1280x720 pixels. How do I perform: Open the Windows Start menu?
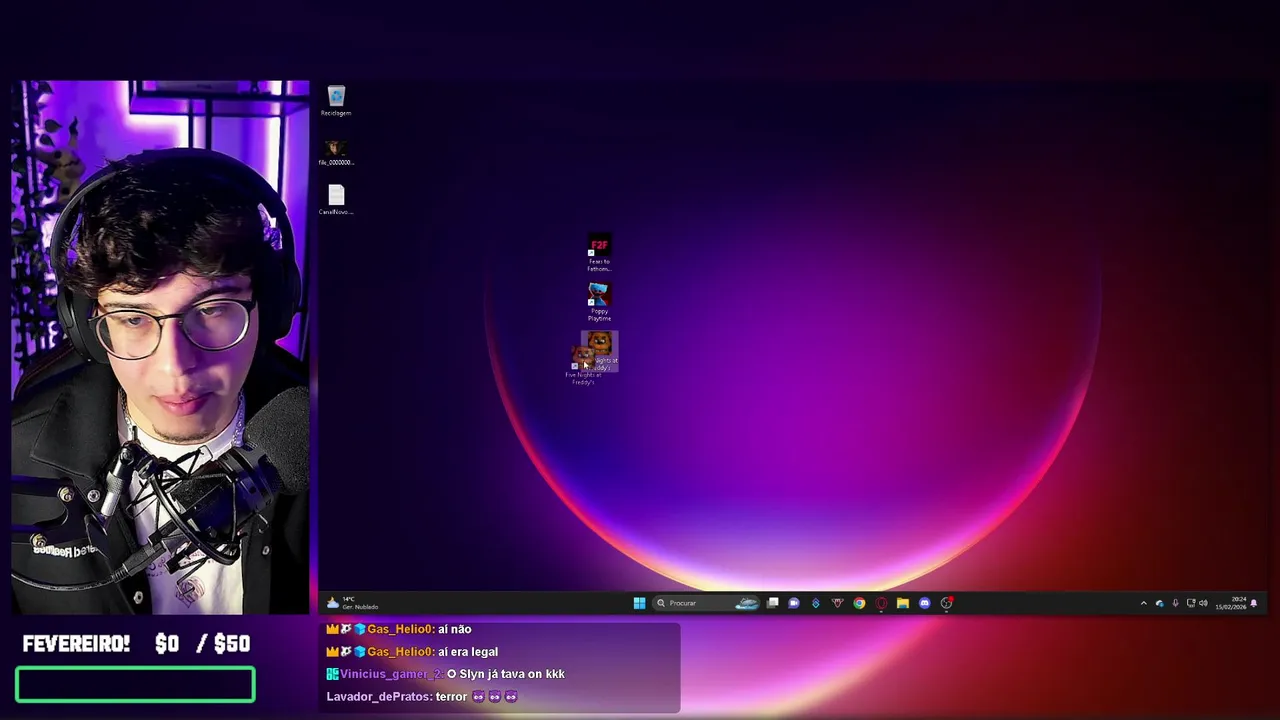(x=640, y=603)
